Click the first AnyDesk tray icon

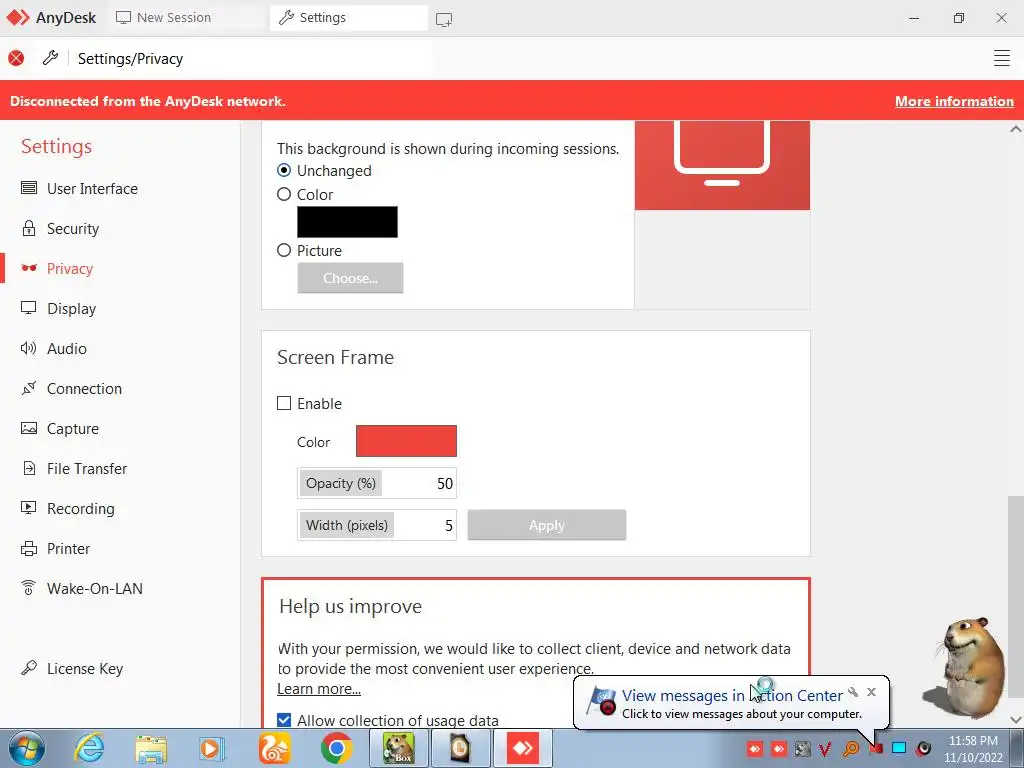(755, 748)
